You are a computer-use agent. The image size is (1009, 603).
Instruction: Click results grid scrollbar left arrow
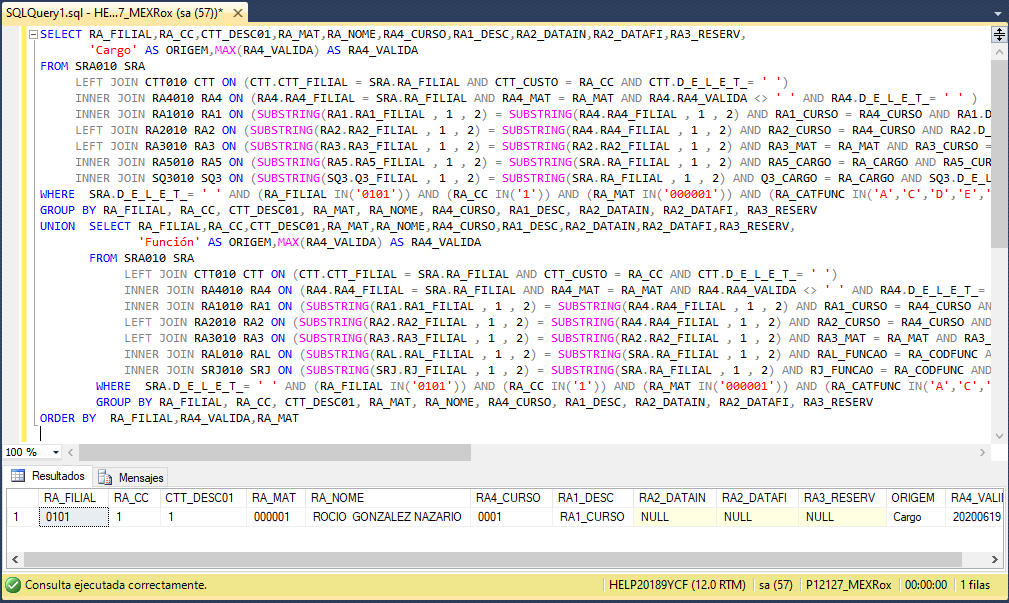click(x=15, y=559)
